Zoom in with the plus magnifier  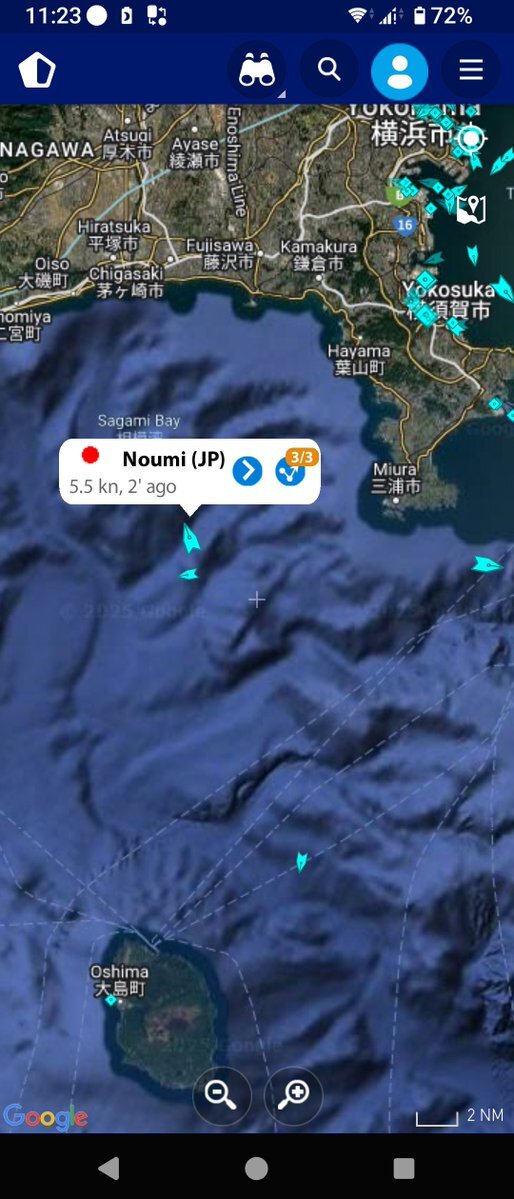coord(294,1096)
